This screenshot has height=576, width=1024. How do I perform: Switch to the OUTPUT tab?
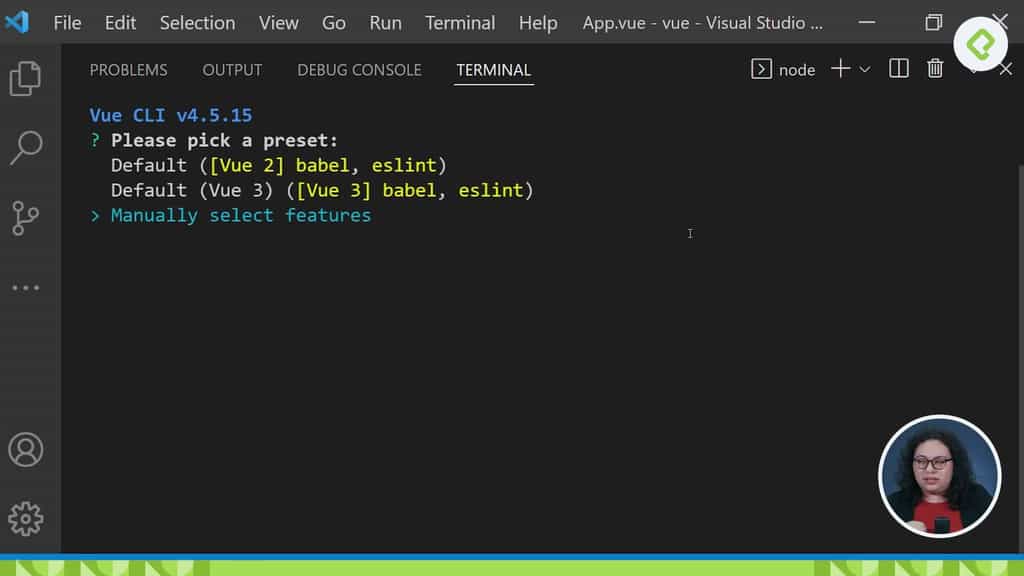click(x=232, y=70)
